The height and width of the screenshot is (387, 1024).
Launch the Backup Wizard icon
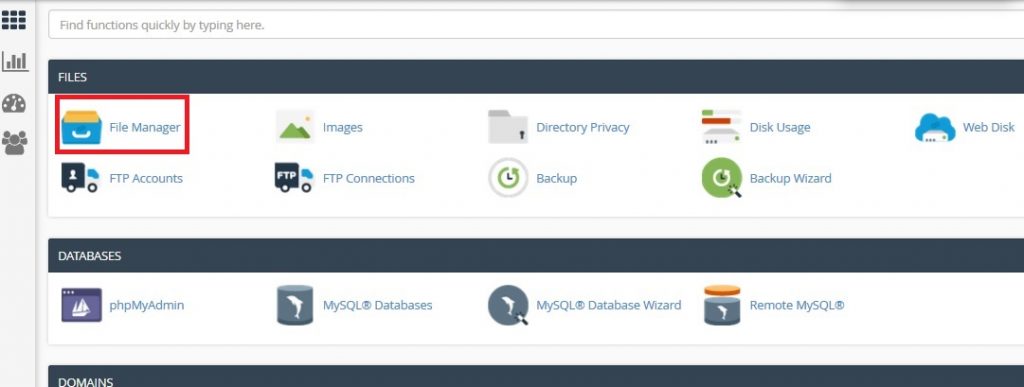[722, 178]
